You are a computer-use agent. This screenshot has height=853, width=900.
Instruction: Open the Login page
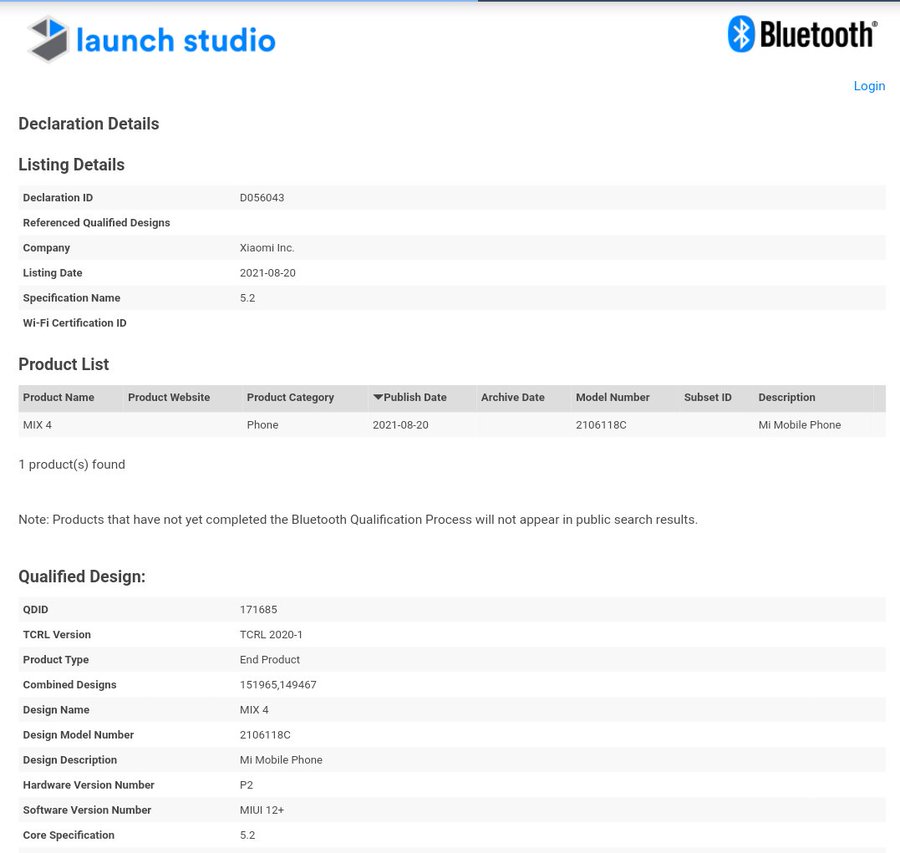point(868,86)
